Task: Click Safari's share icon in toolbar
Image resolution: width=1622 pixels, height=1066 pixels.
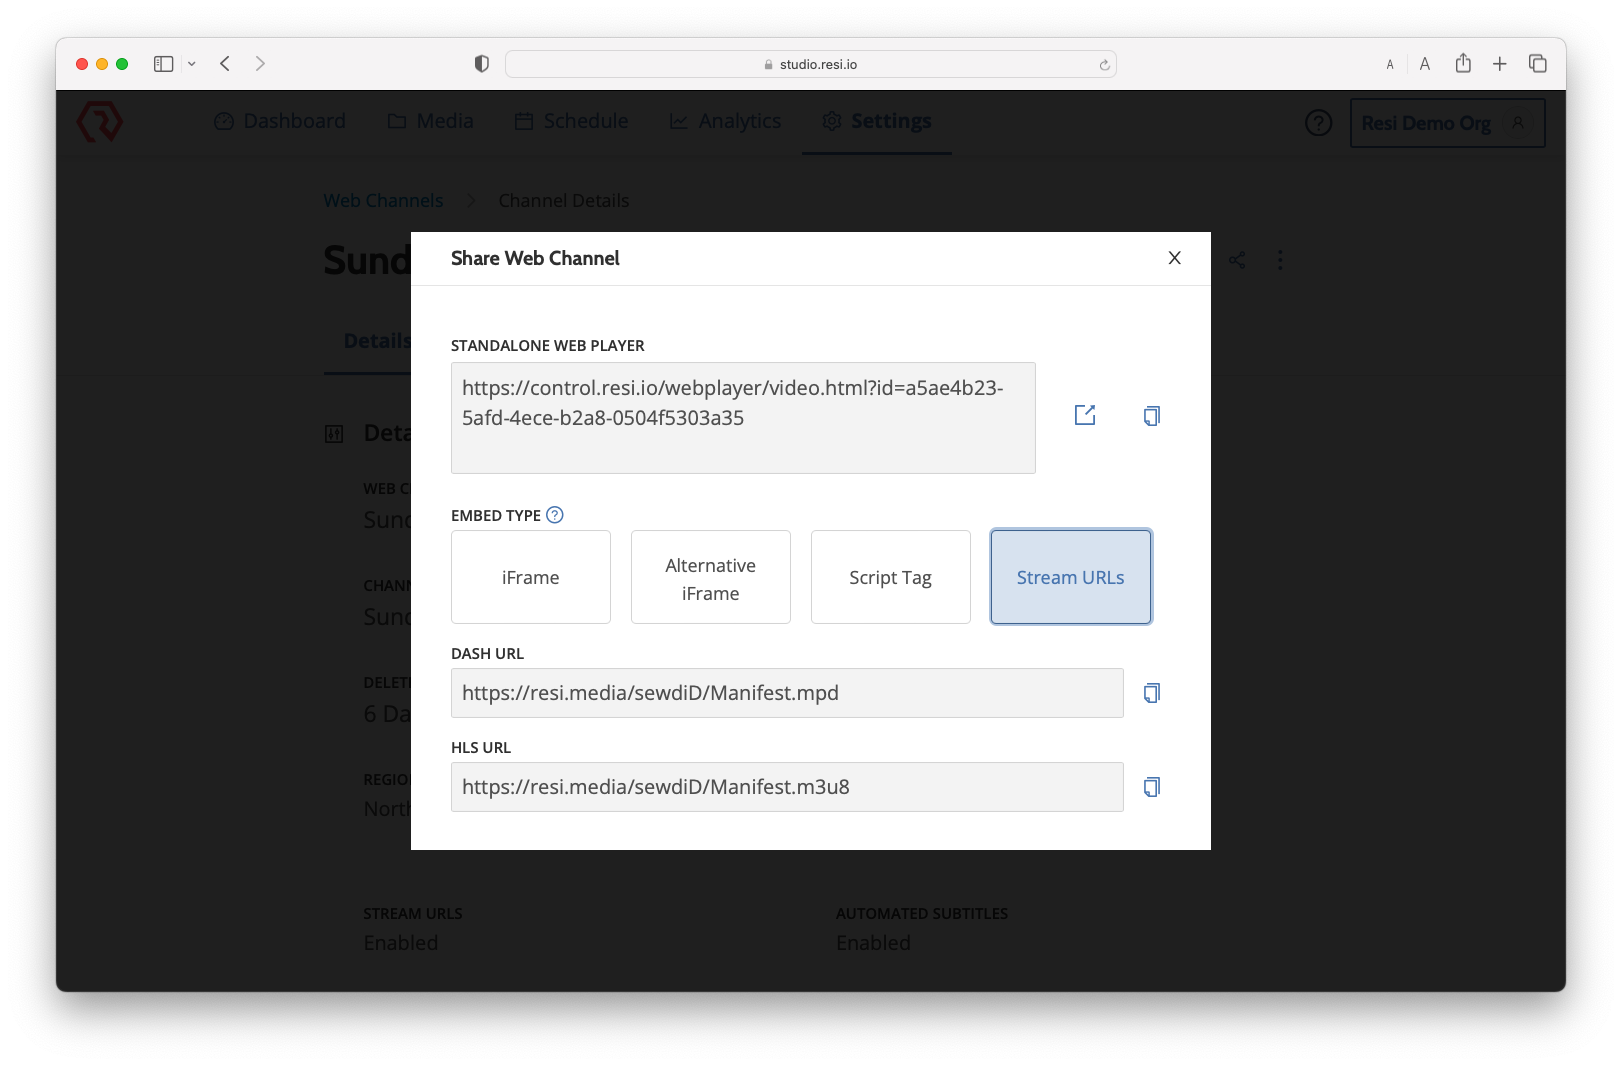Action: click(1463, 64)
